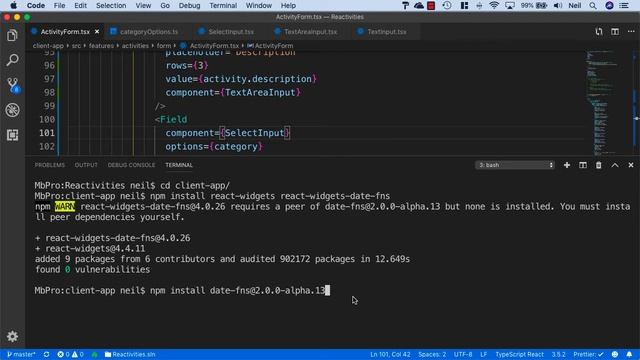Open Source Control view icon
Image resolution: width=640 pixels, height=360 pixels.
pos(12,85)
